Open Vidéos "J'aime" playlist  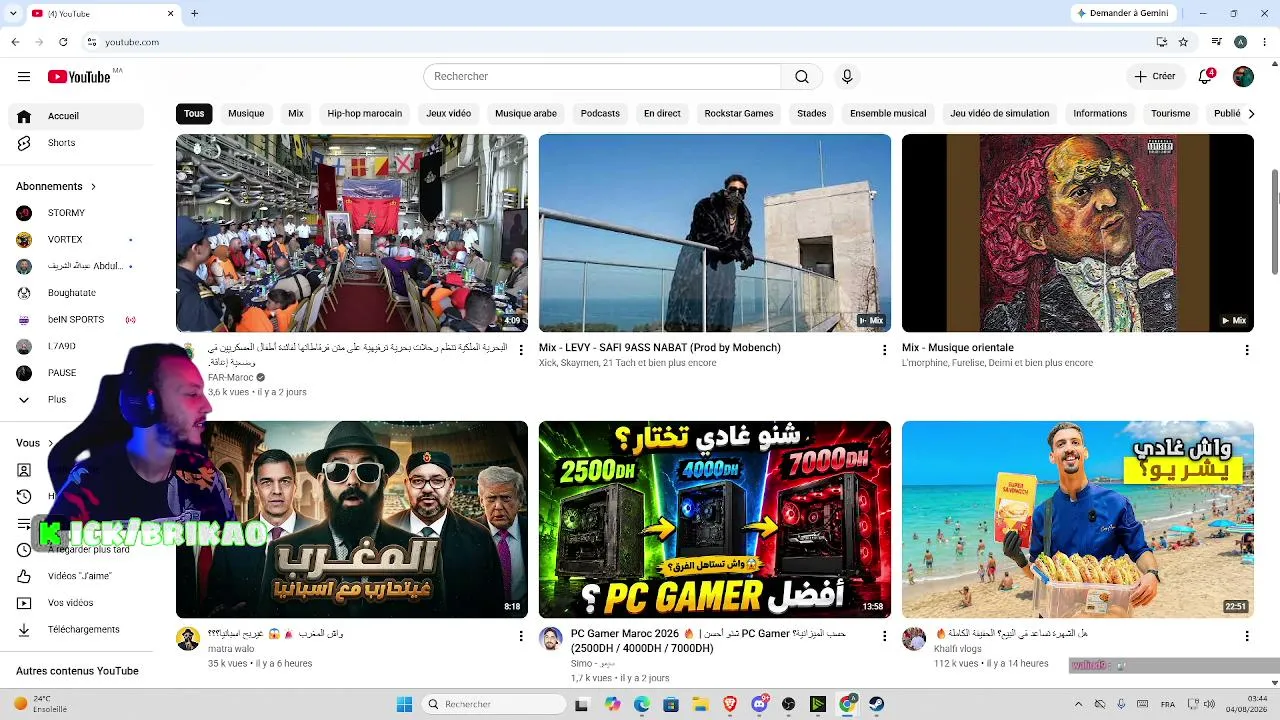[79, 576]
